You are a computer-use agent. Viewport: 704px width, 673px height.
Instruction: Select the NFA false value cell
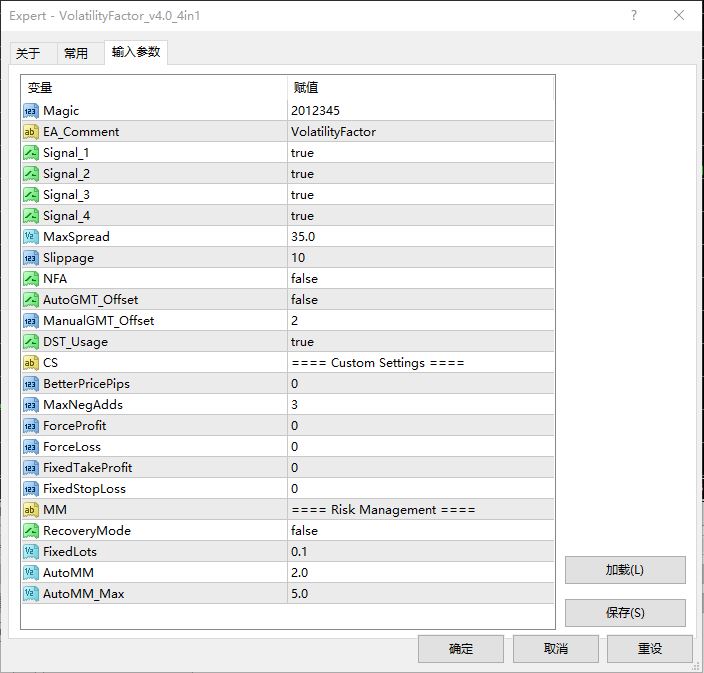(420, 279)
